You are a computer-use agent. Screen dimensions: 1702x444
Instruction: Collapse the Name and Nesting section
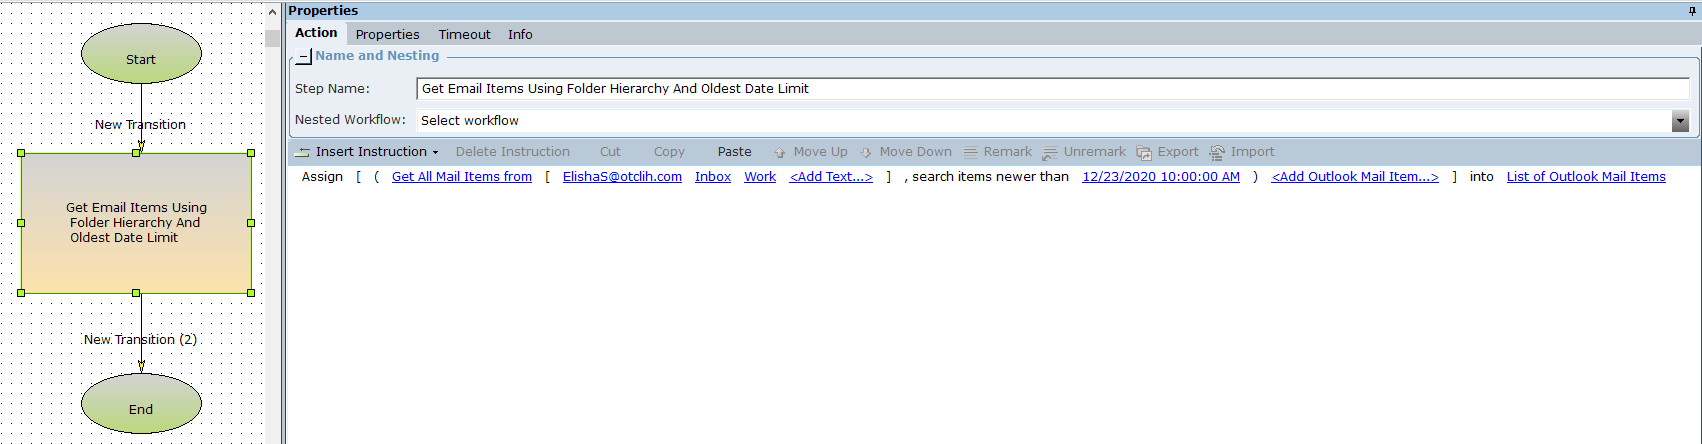[303, 57]
